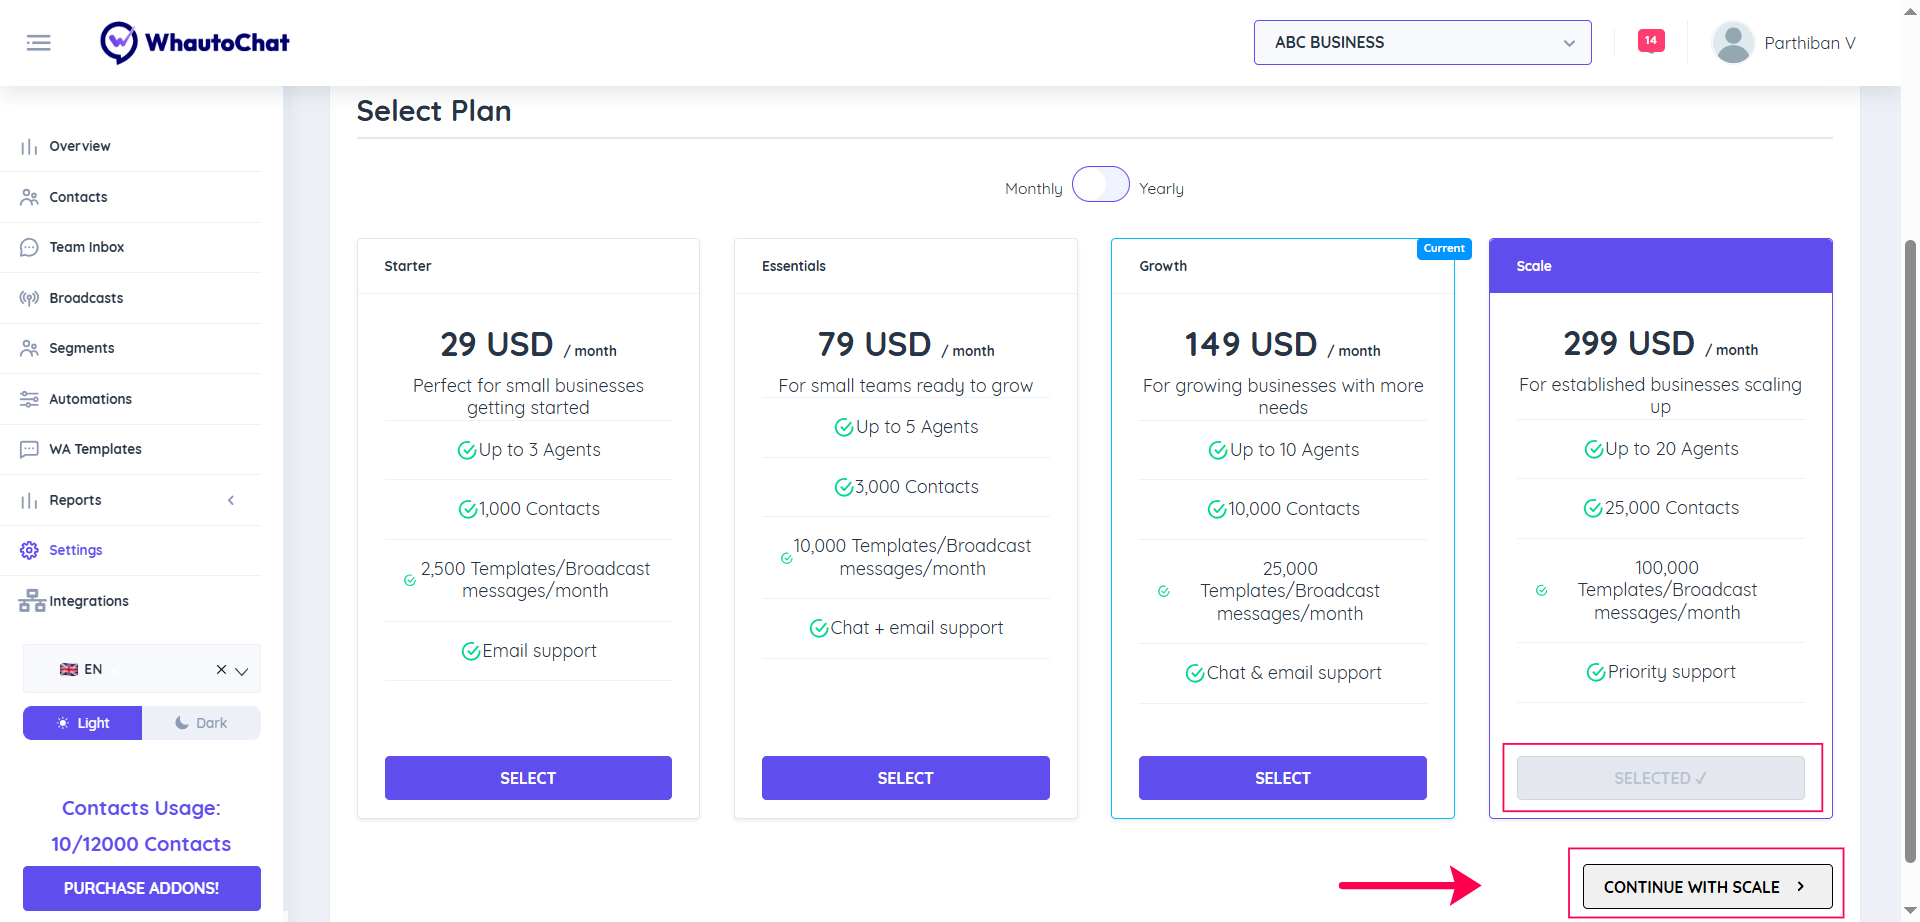The image size is (1920, 922).
Task: Open the notifications badge showing 14
Action: (1650, 41)
